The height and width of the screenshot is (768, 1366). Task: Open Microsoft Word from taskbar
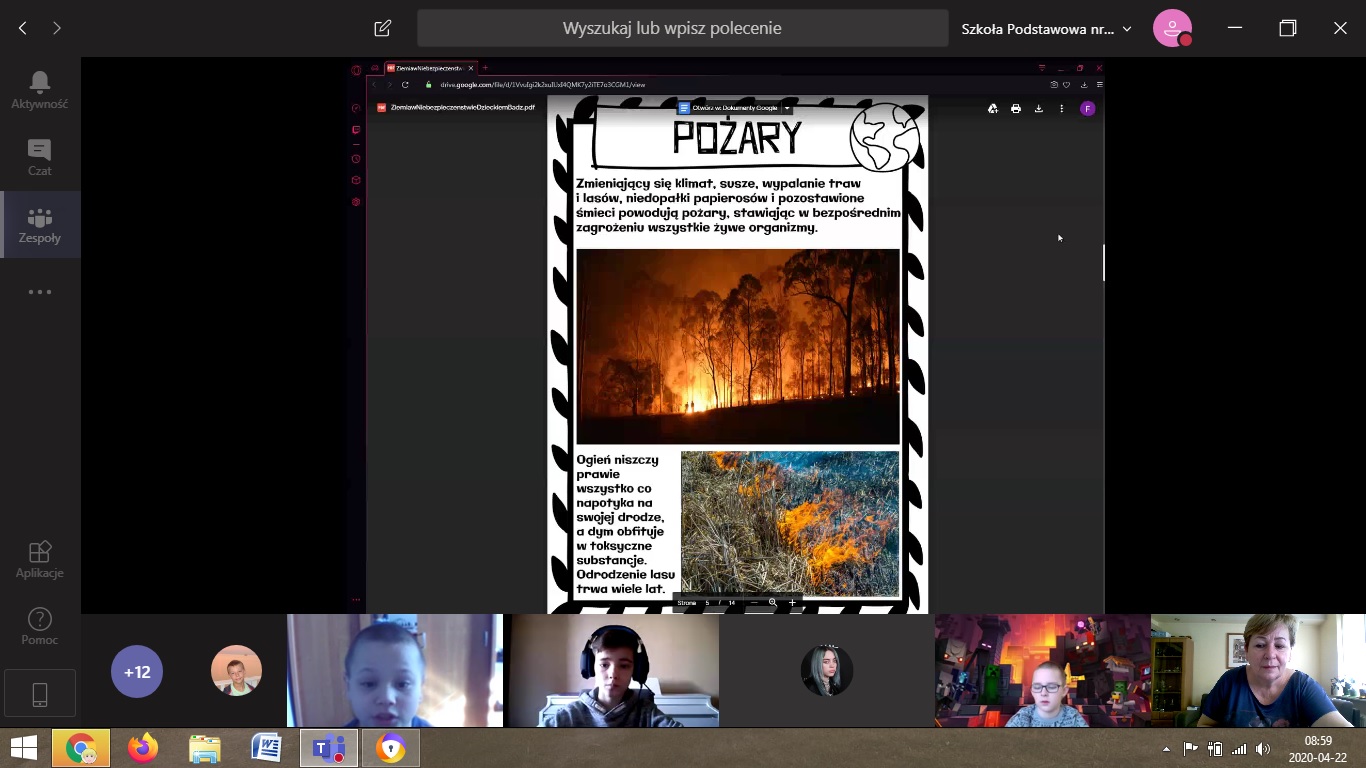pos(267,748)
